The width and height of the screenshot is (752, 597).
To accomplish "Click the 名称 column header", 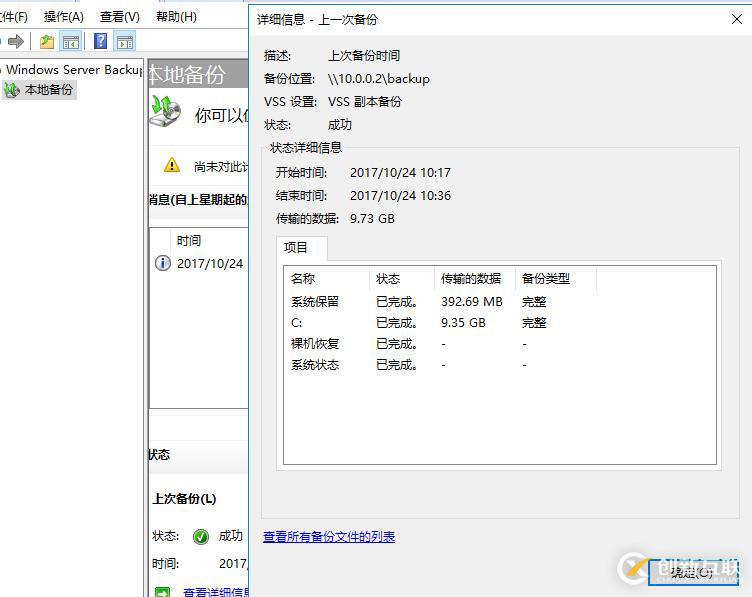I will tap(327, 279).
